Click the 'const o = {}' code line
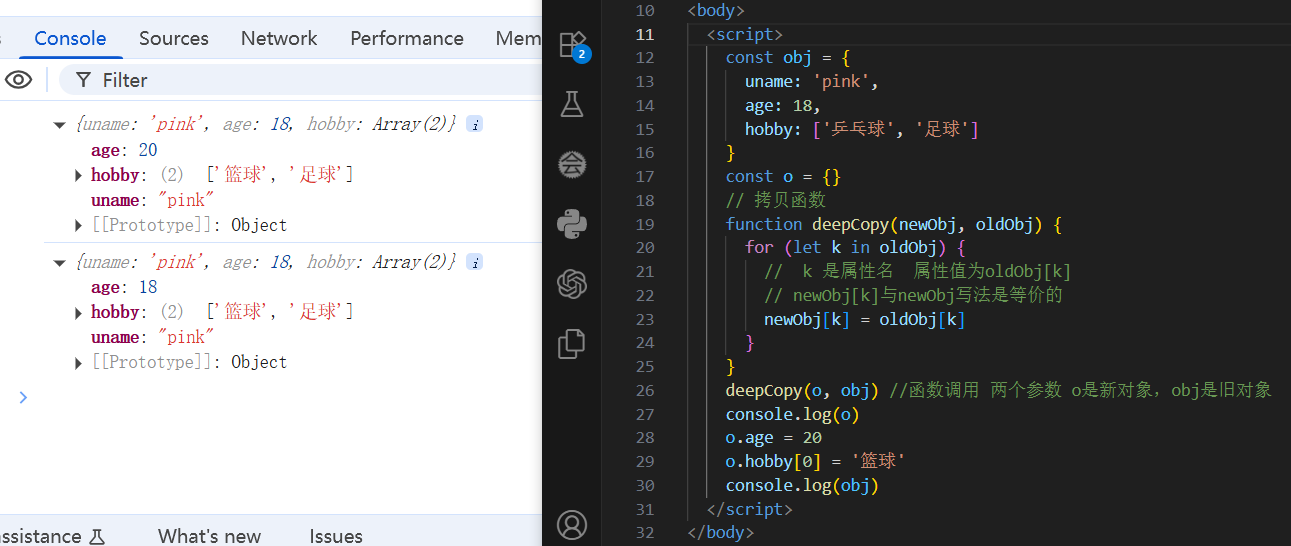 (783, 176)
